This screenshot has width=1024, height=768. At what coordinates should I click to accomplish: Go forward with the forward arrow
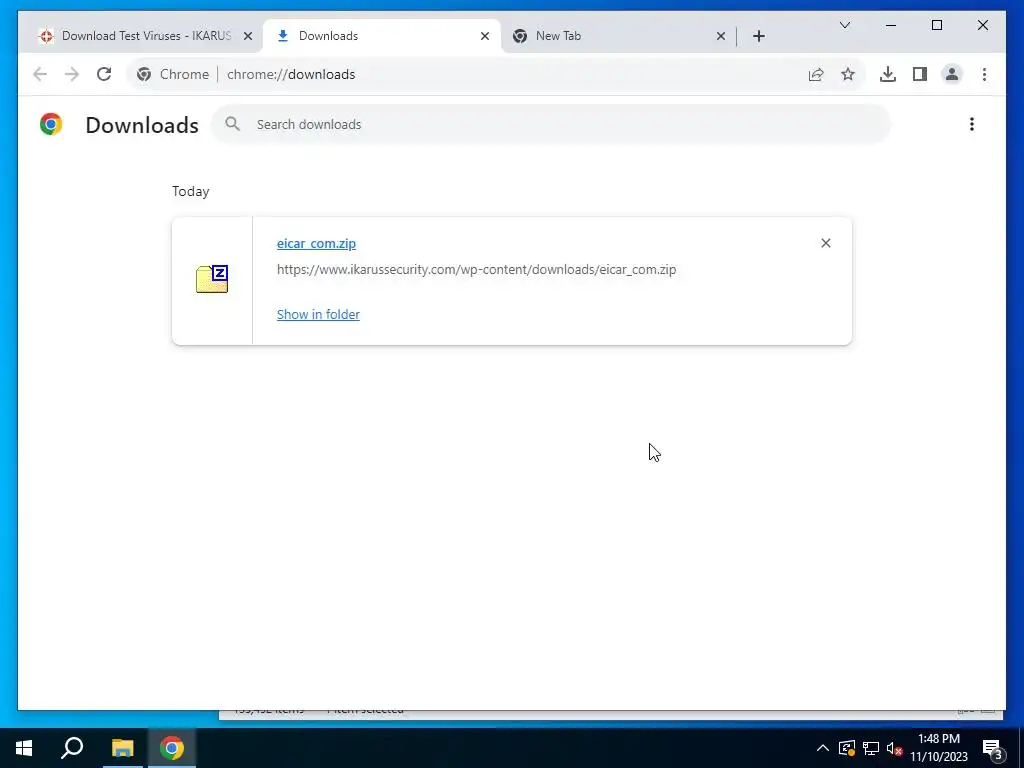[72, 74]
